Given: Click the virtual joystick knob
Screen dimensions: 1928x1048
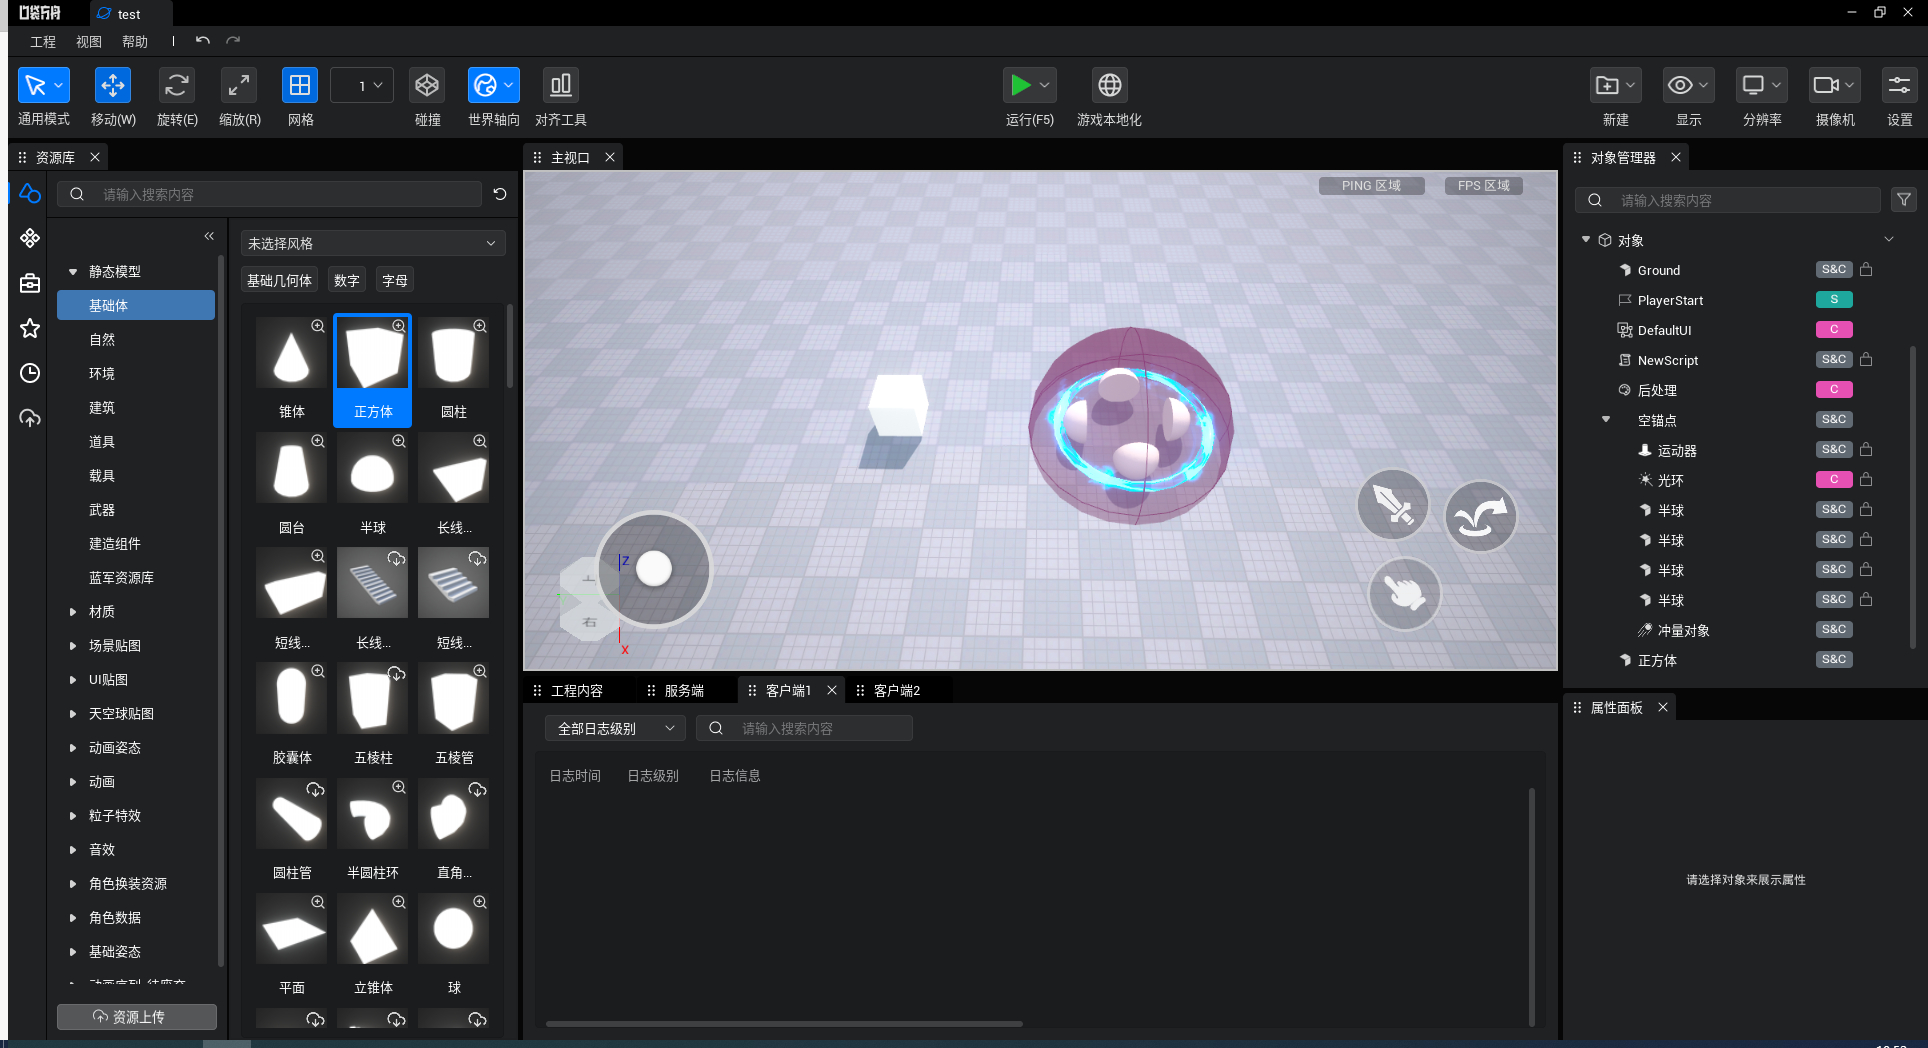Looking at the screenshot, I should coord(654,569).
